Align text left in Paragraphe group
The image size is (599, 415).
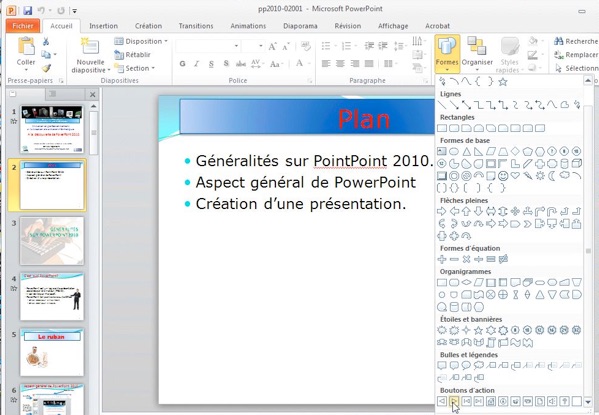(326, 63)
